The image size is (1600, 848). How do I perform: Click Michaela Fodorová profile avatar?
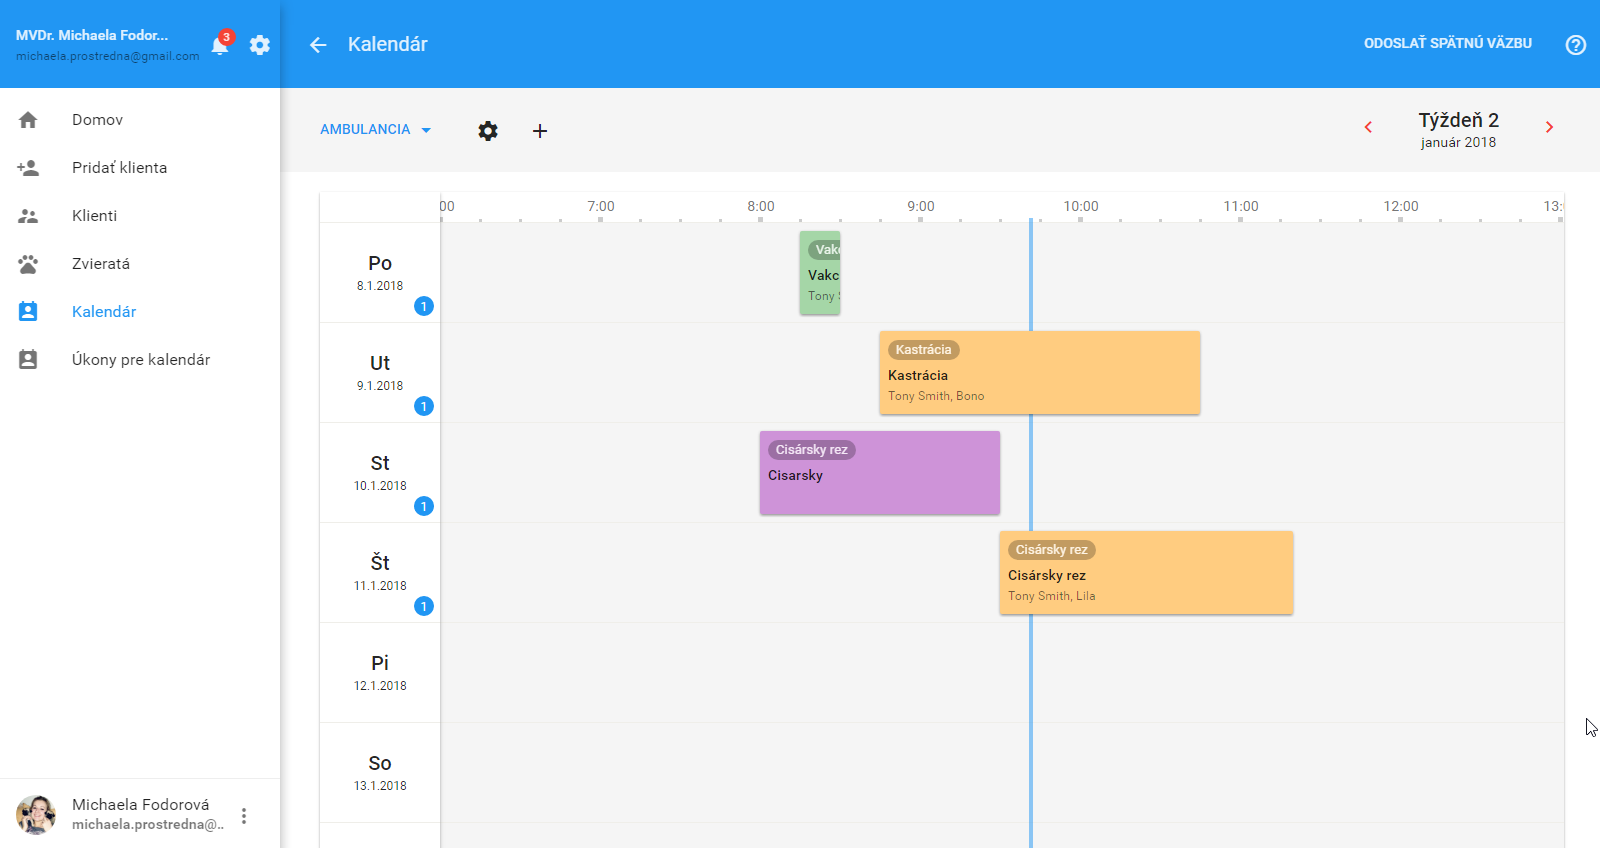click(36, 815)
